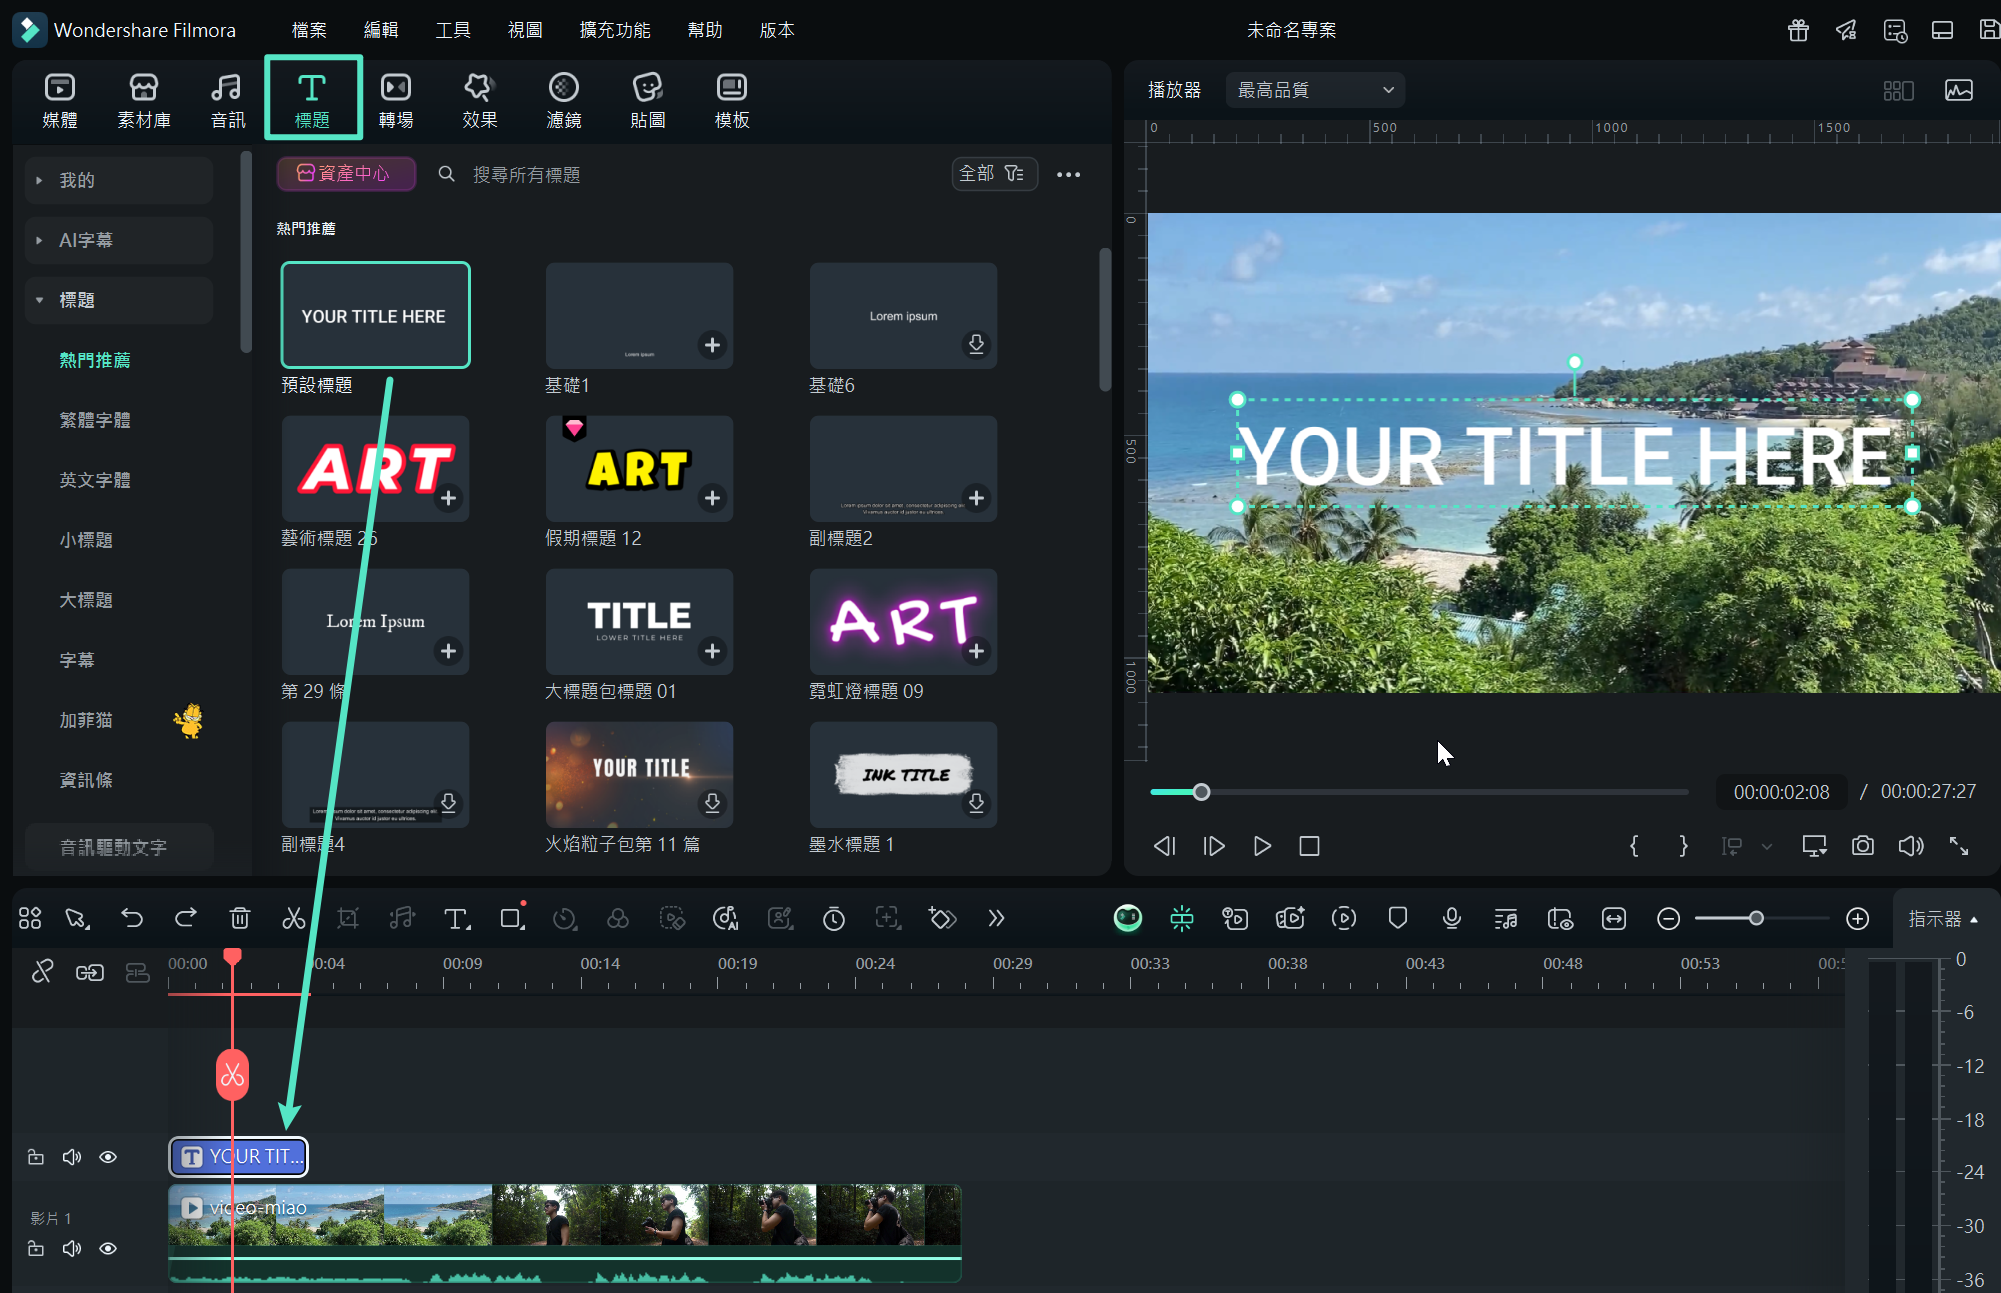Click the volume speaker icon in player
The image size is (2001, 1293).
(1911, 846)
